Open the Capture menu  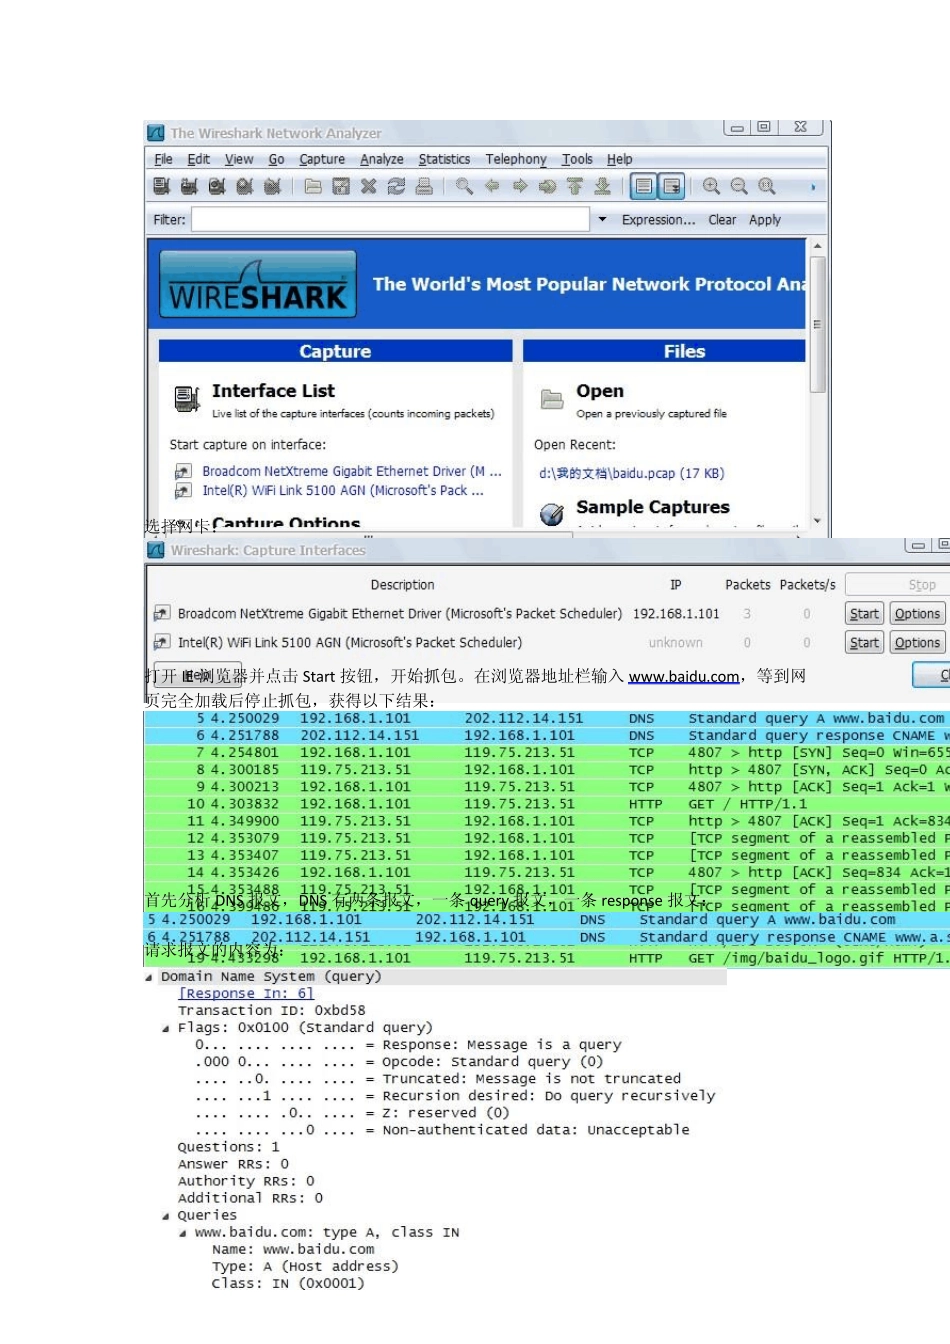click(x=322, y=159)
